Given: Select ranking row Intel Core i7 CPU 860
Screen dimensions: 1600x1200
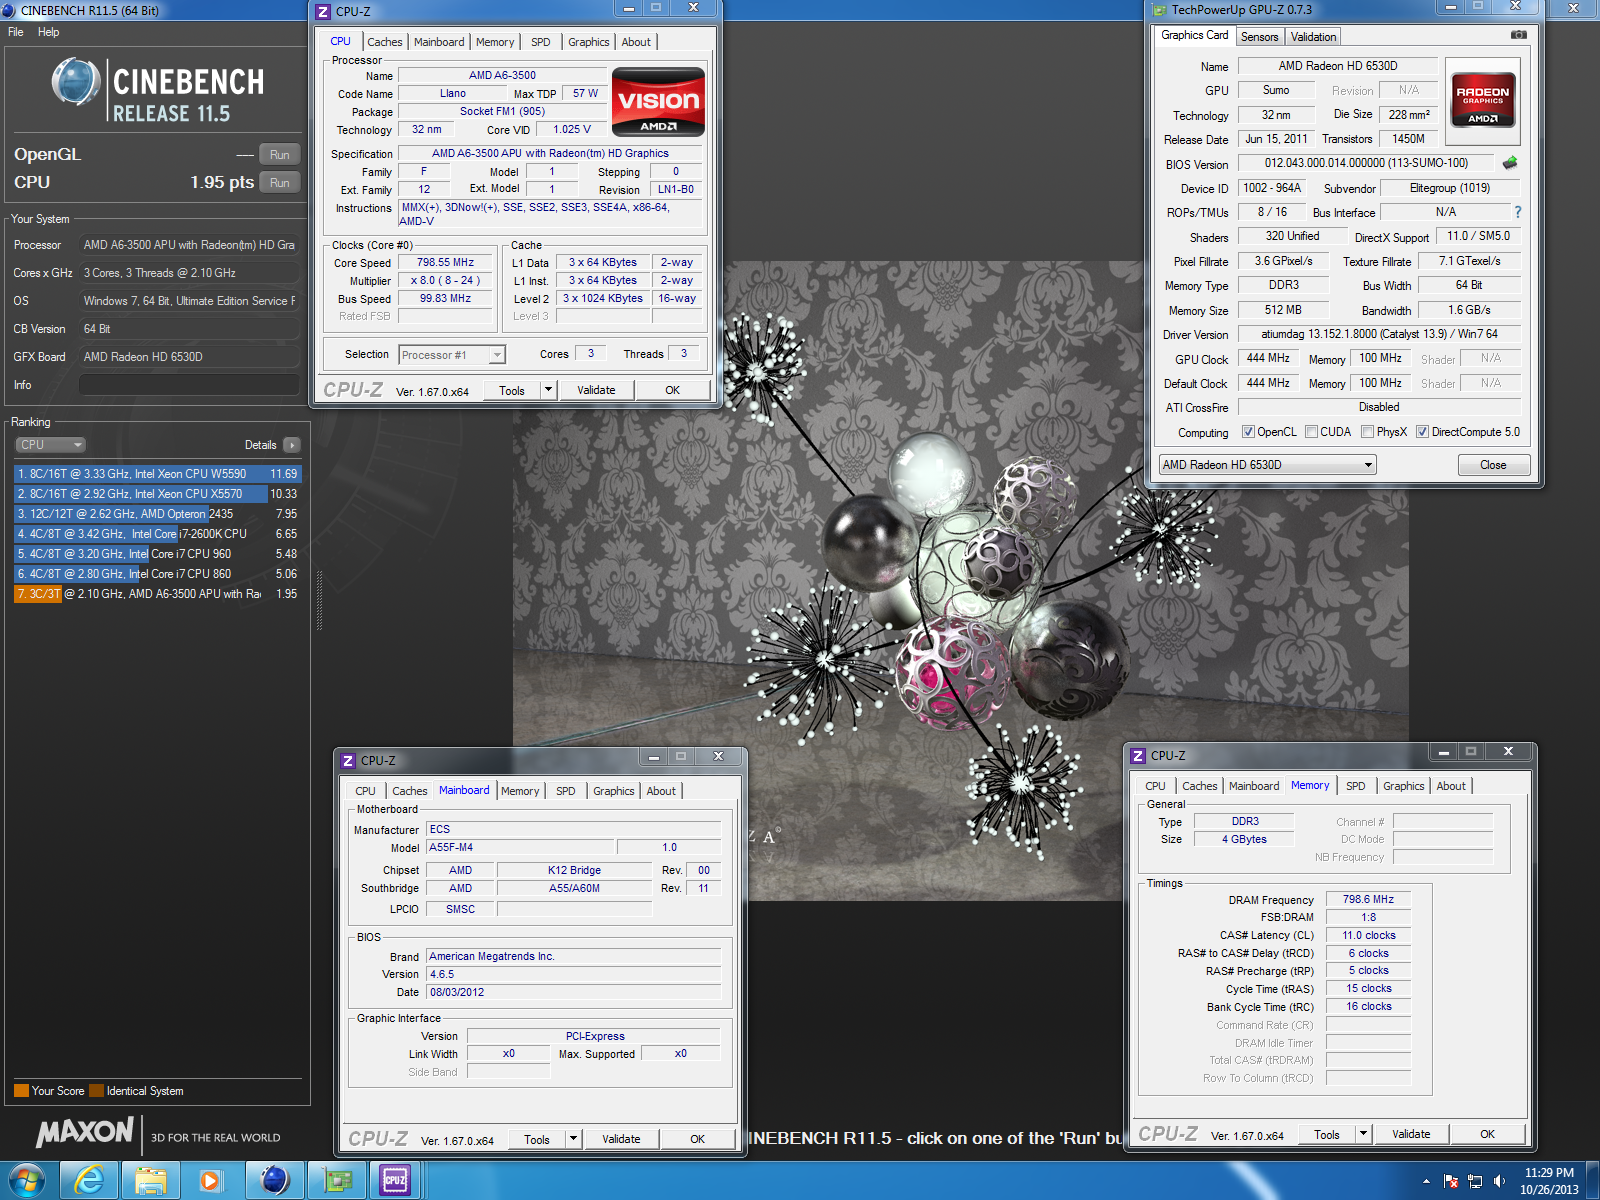Looking at the screenshot, I should tap(157, 574).
